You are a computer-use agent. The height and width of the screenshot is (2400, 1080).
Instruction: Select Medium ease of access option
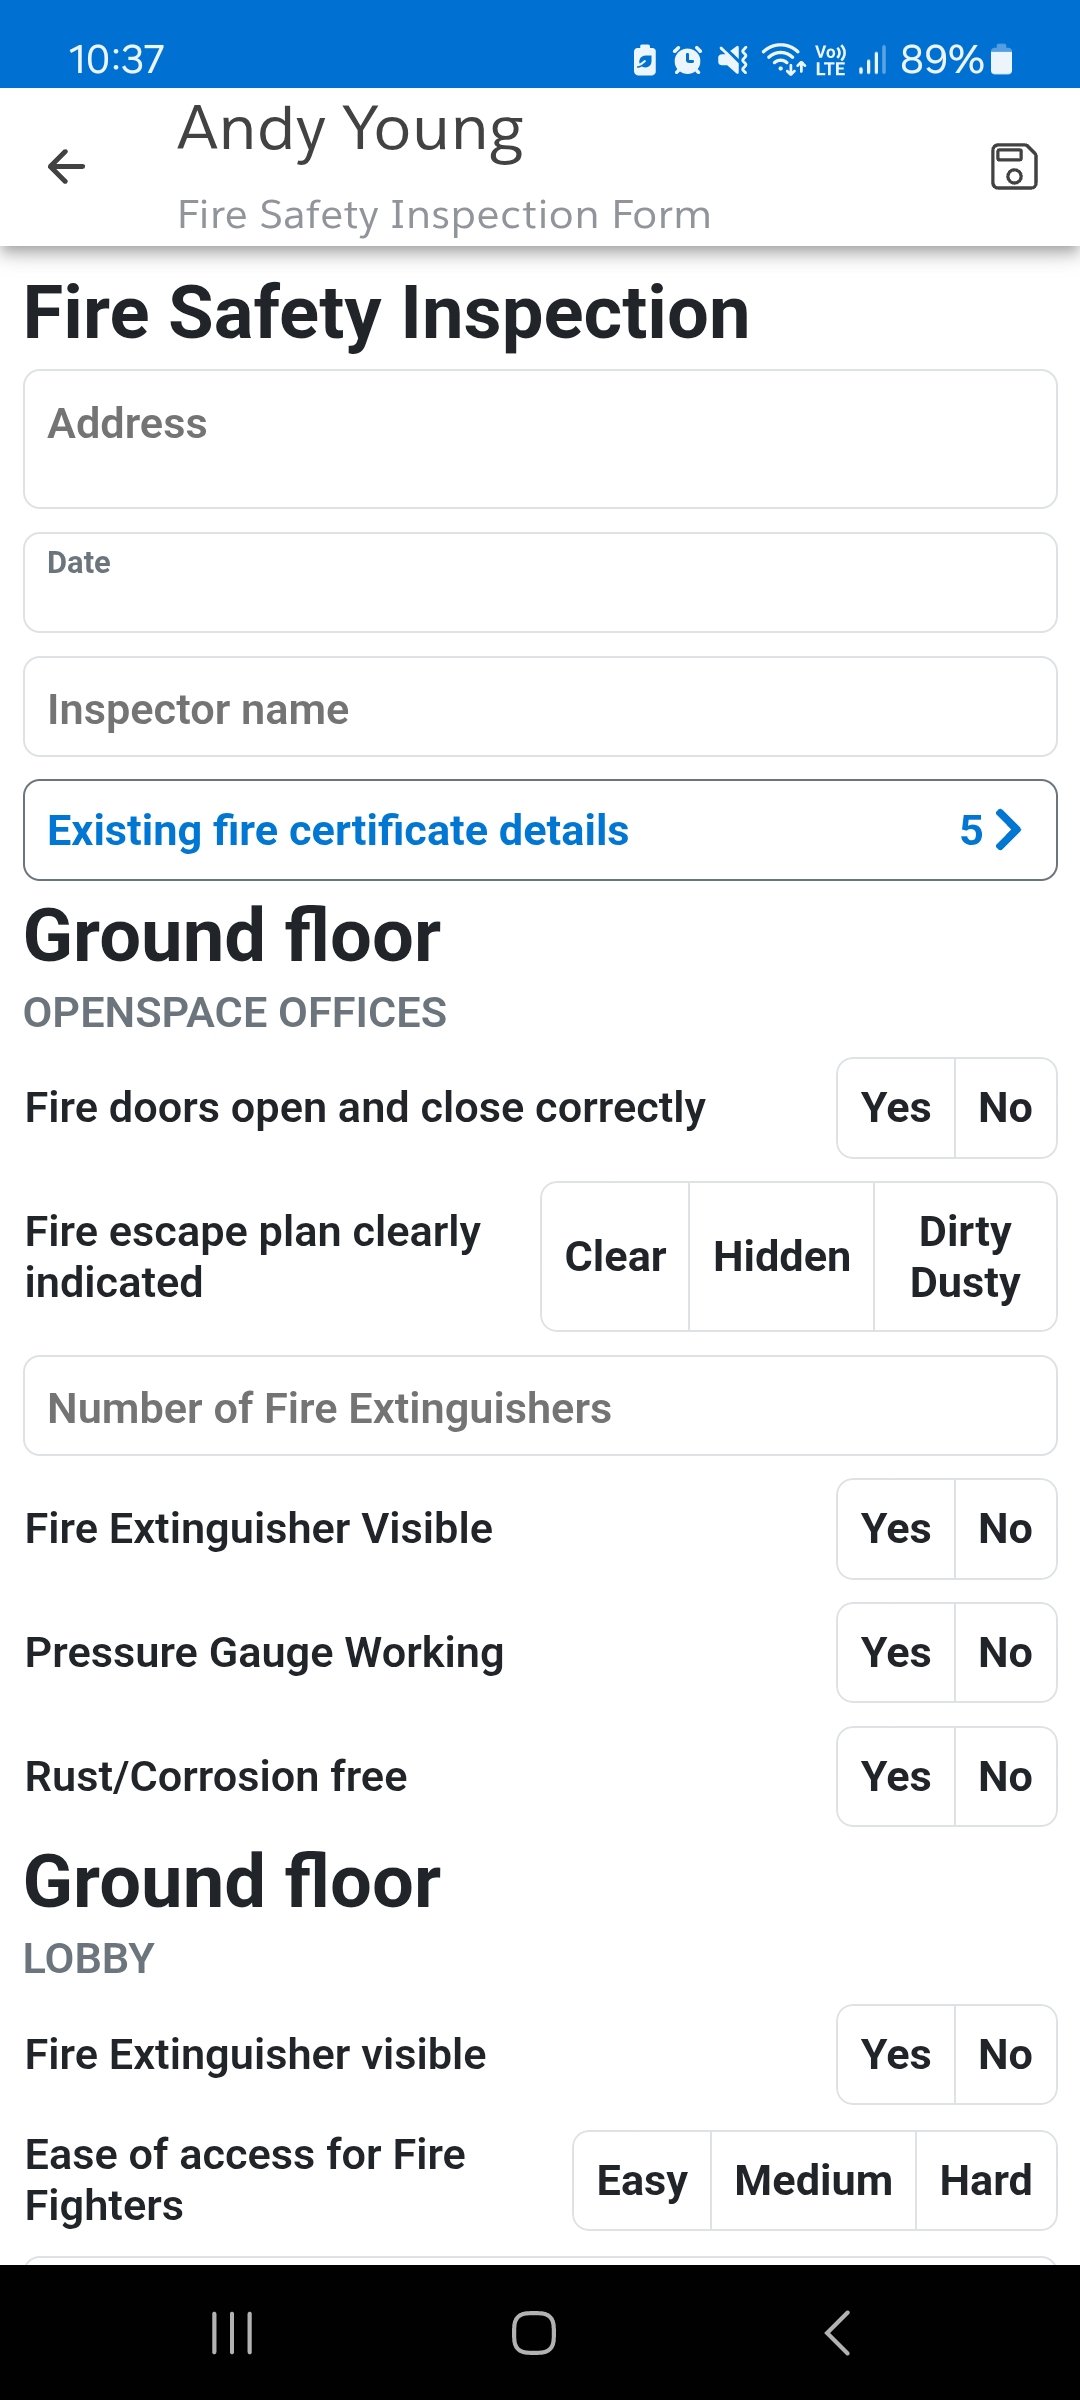click(x=813, y=2181)
